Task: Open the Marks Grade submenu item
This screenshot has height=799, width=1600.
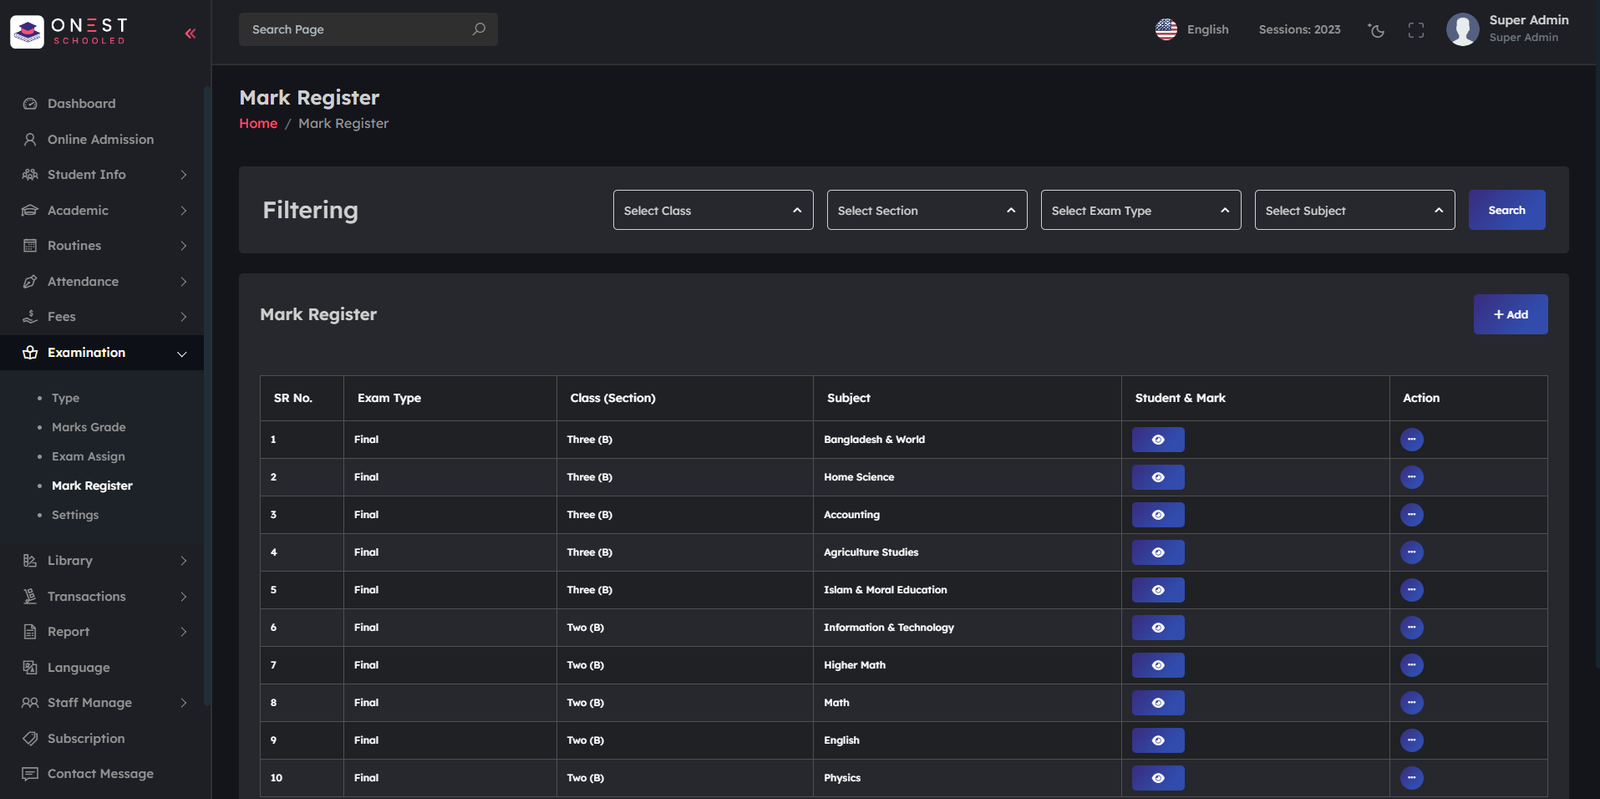Action: click(x=89, y=427)
